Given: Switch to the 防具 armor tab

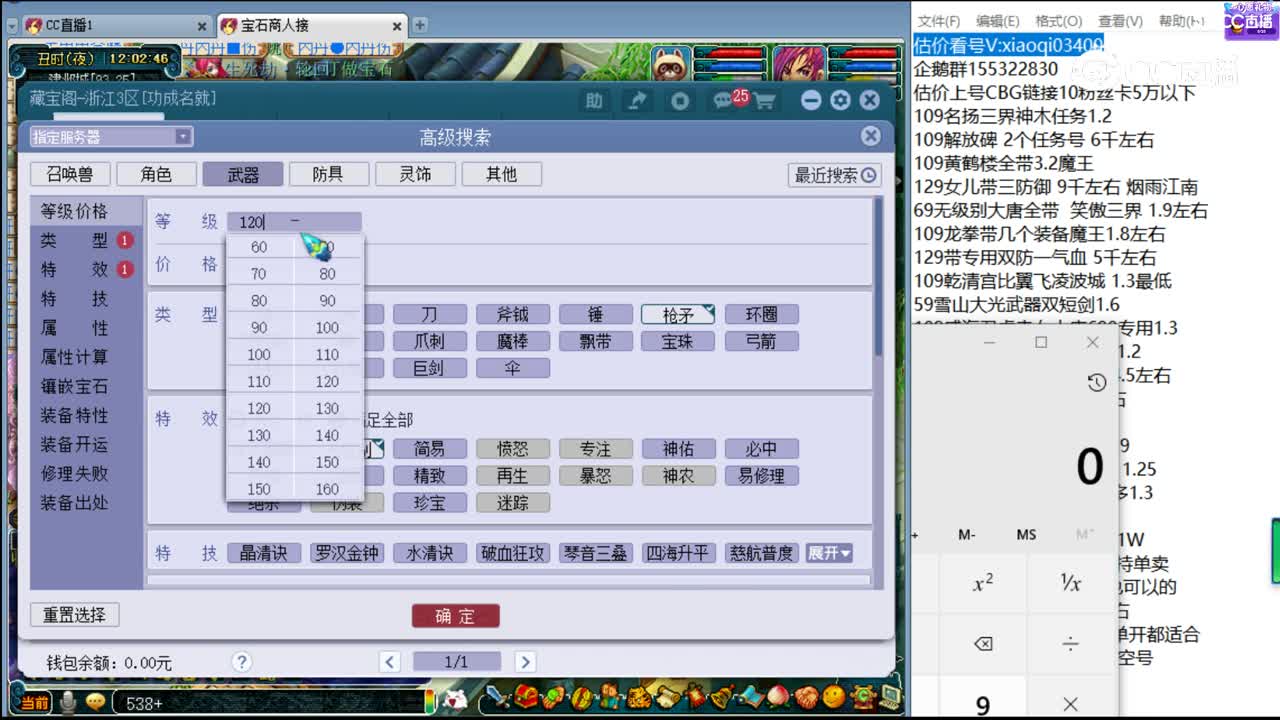Looking at the screenshot, I should point(328,173).
